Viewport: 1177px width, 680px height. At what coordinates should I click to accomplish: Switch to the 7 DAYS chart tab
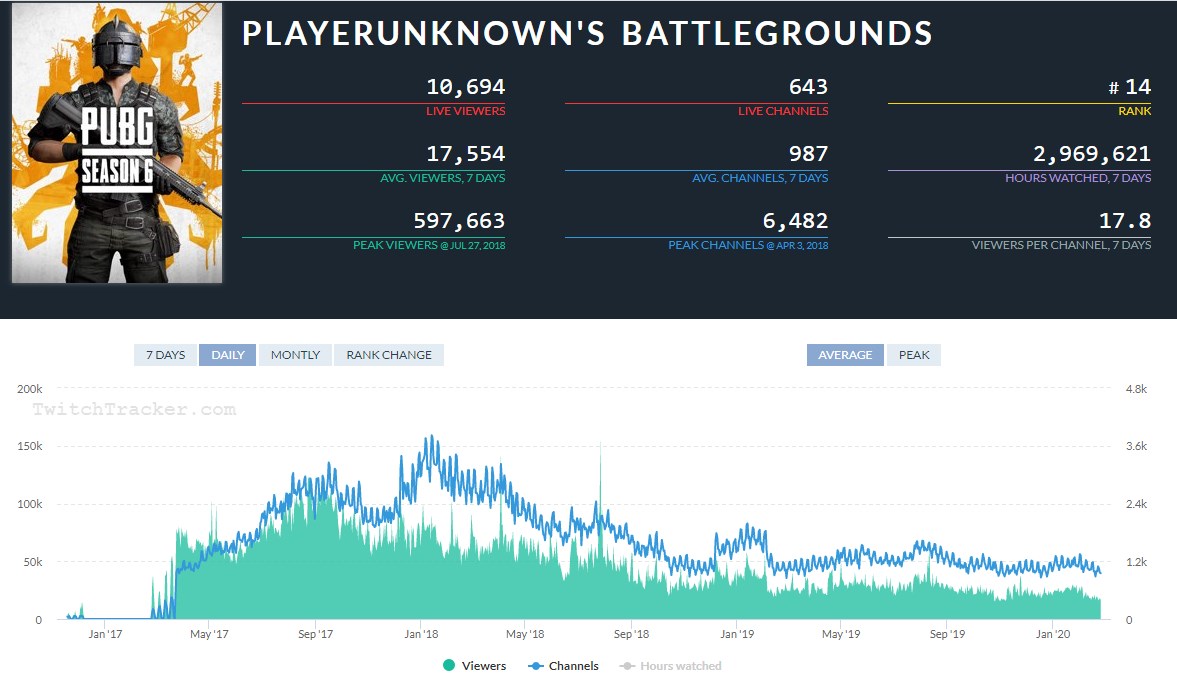165,355
